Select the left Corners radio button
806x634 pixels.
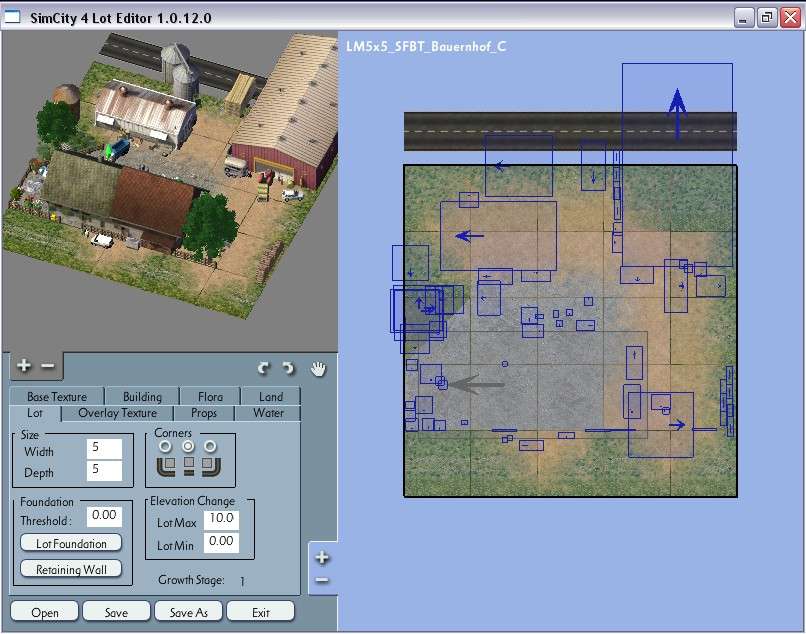[x=165, y=446]
